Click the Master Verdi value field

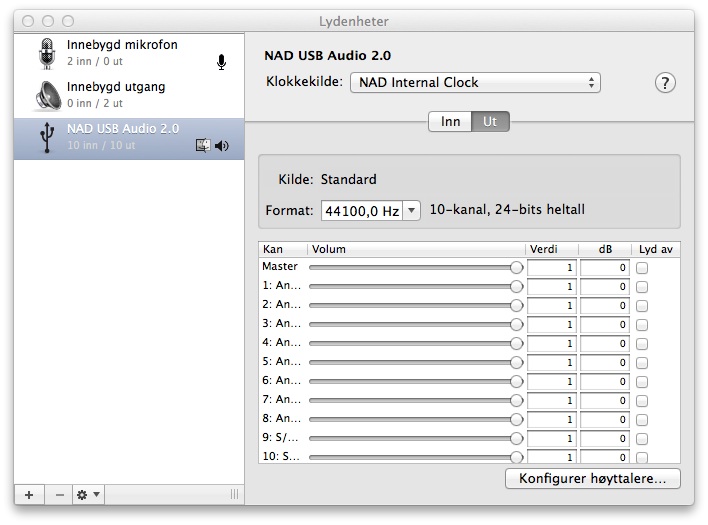tap(551, 268)
